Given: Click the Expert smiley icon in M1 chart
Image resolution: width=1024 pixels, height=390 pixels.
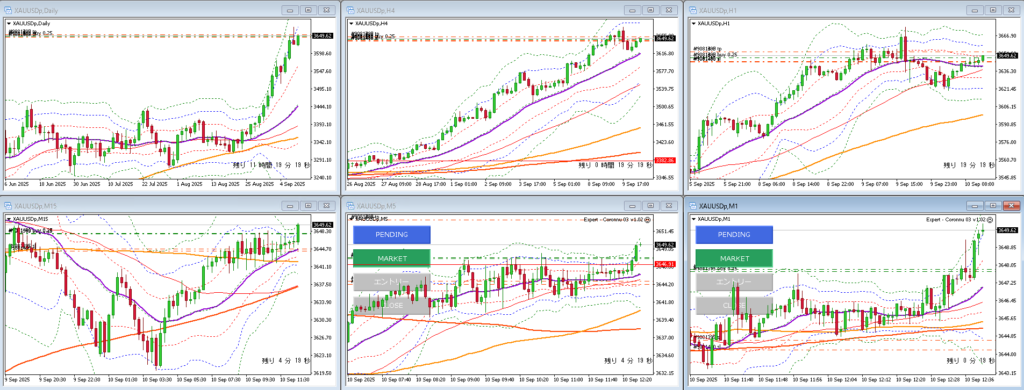Looking at the screenshot, I should (990, 220).
